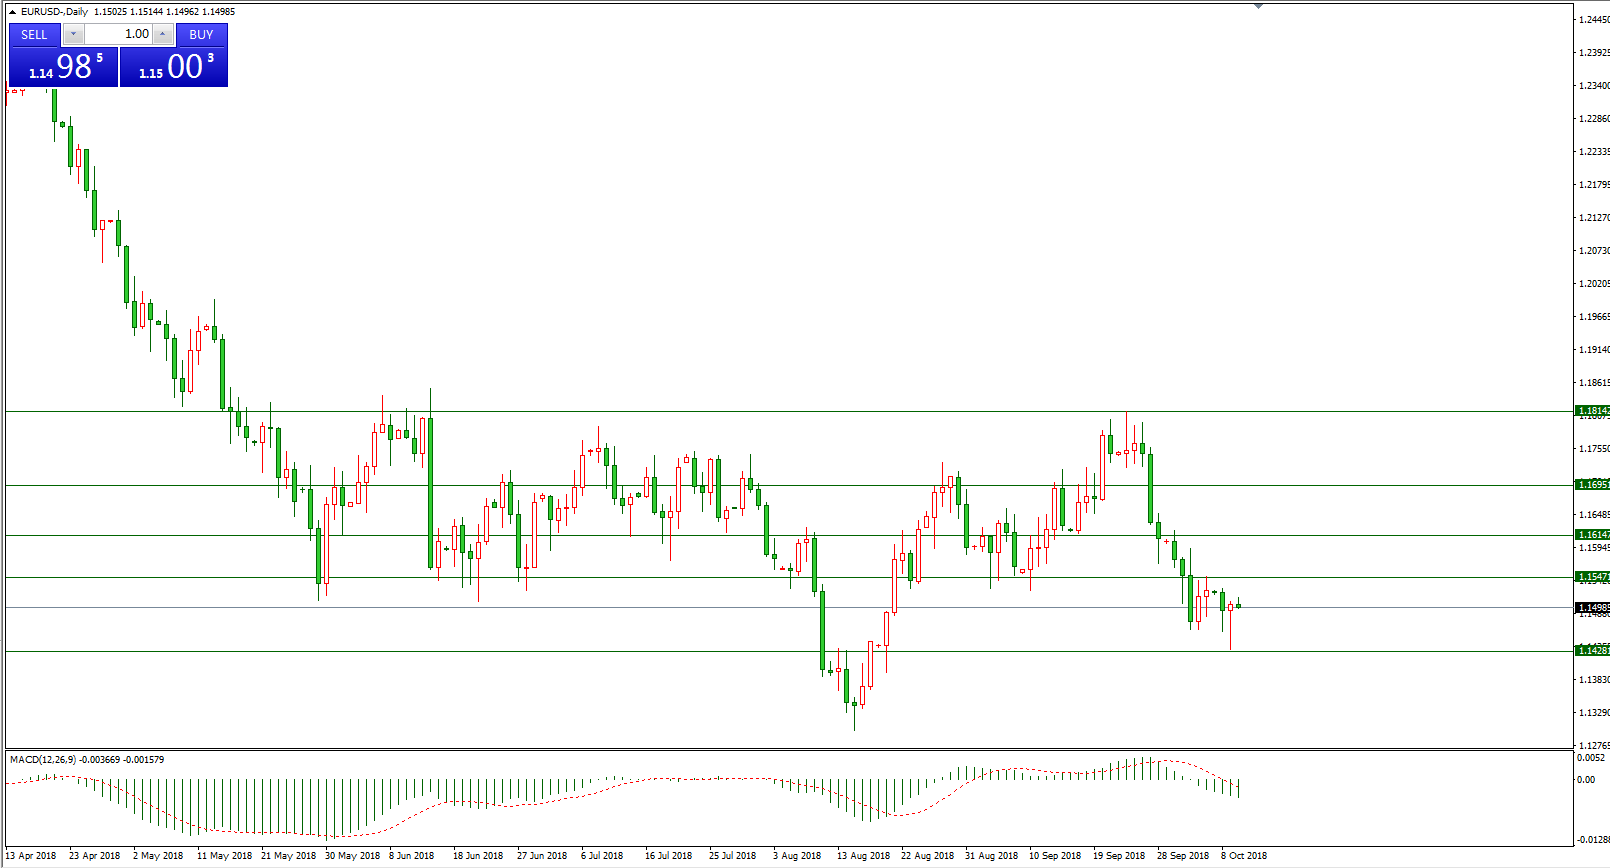Click the SELL button

[34, 34]
